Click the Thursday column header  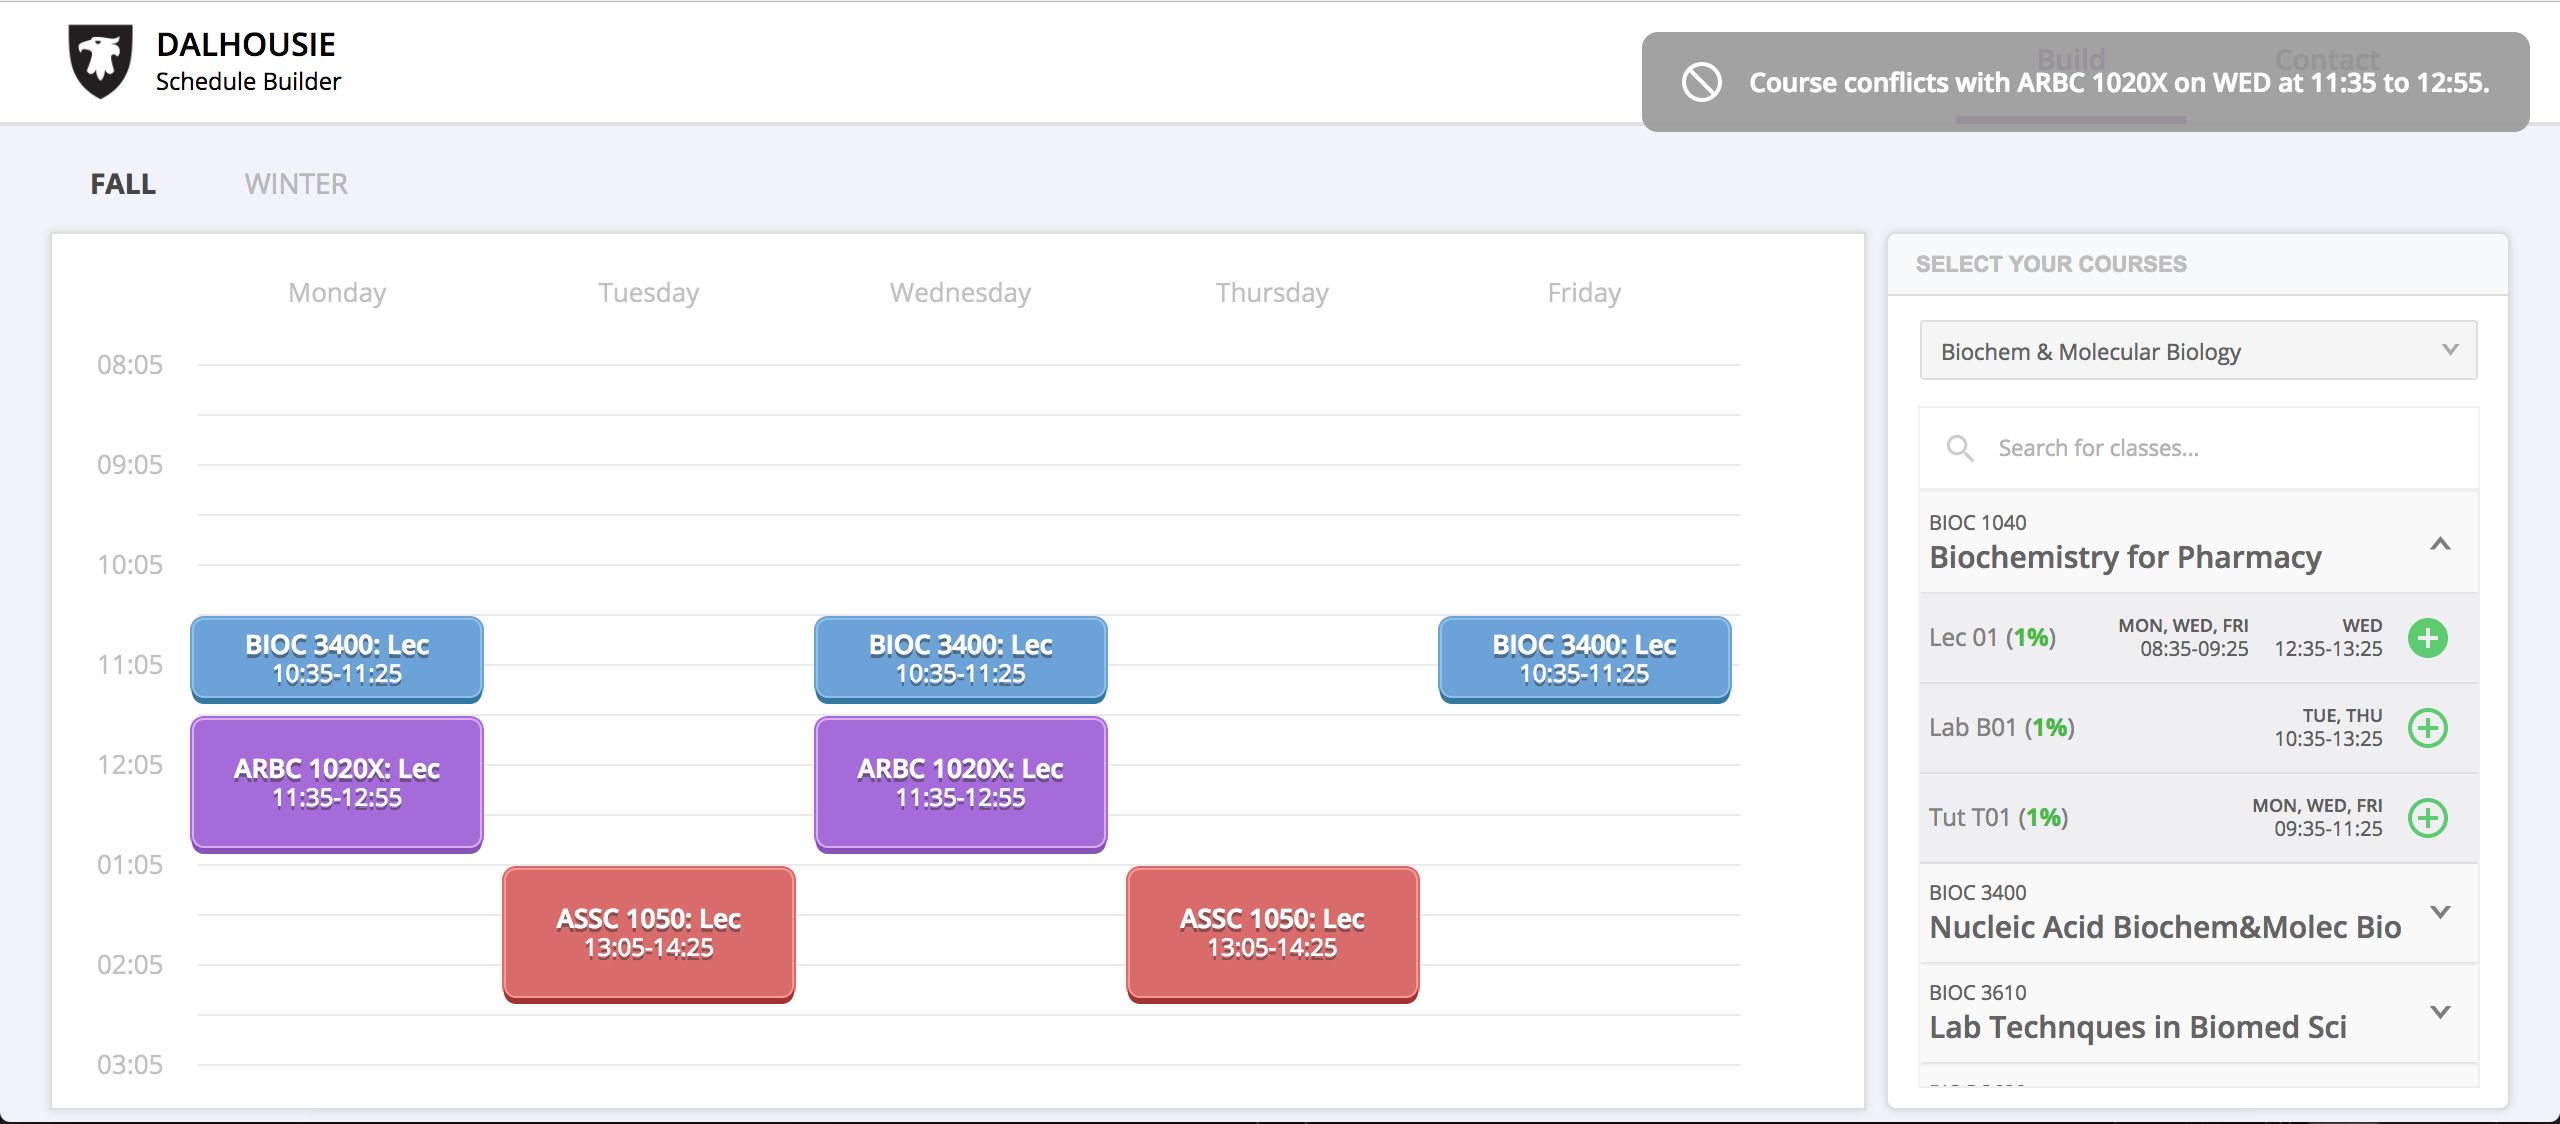[x=1272, y=293]
